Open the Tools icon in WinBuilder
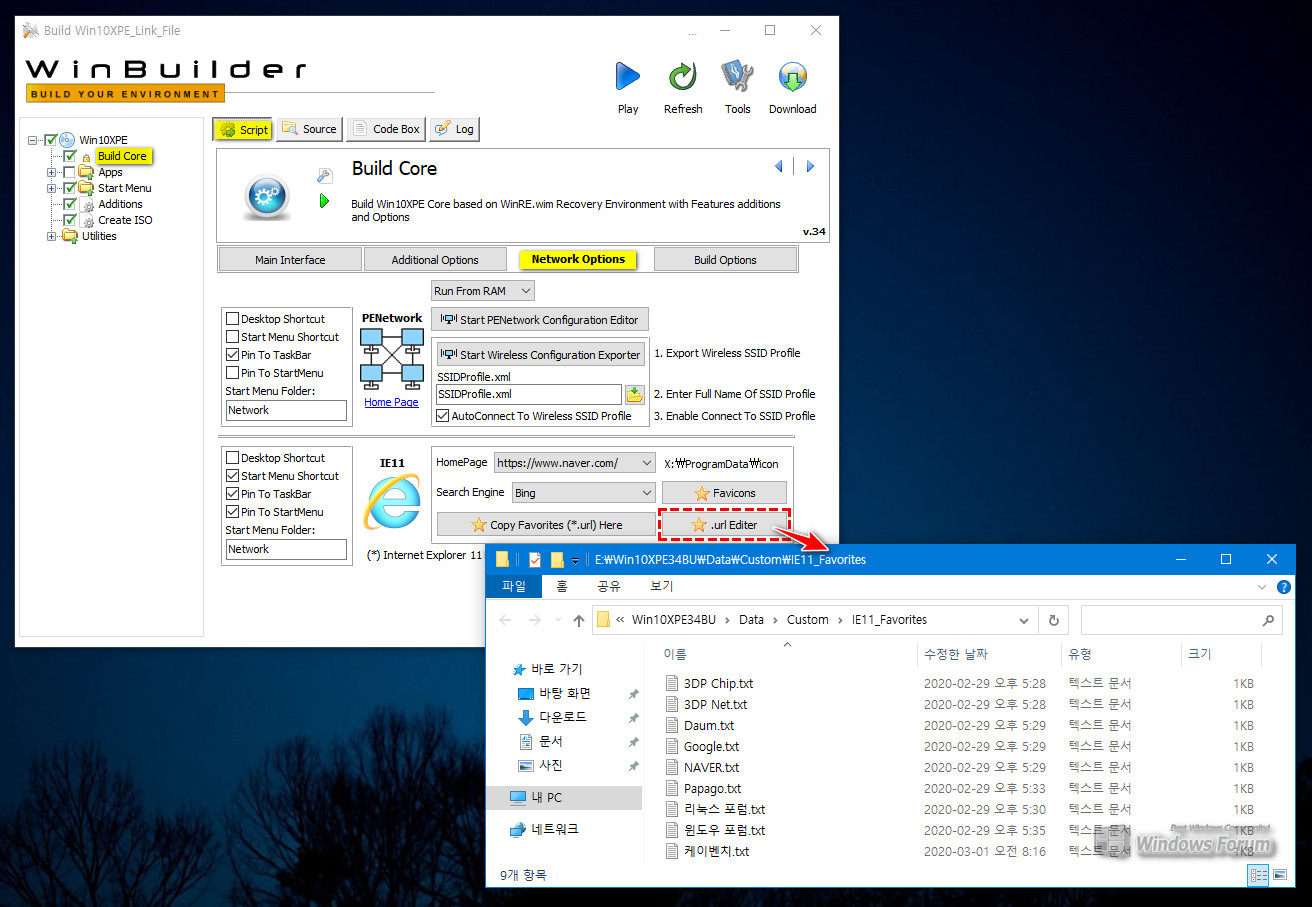Image resolution: width=1312 pixels, height=907 pixels. pos(738,77)
